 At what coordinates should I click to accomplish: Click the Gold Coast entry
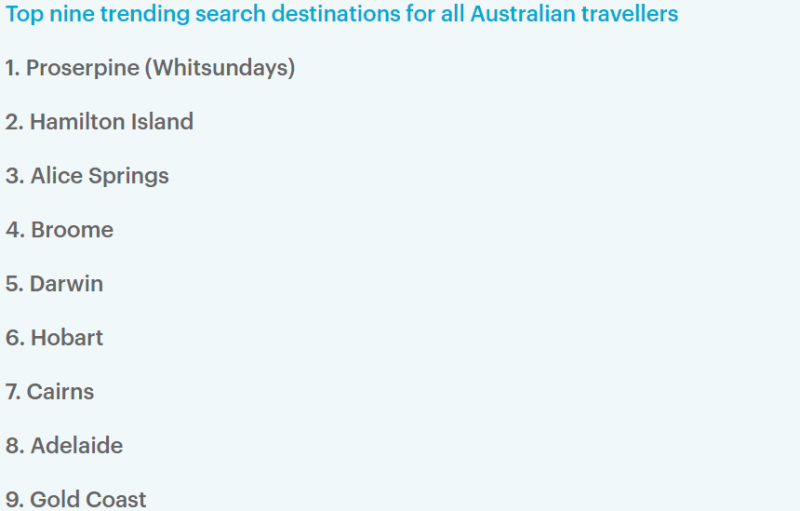[x=88, y=500]
